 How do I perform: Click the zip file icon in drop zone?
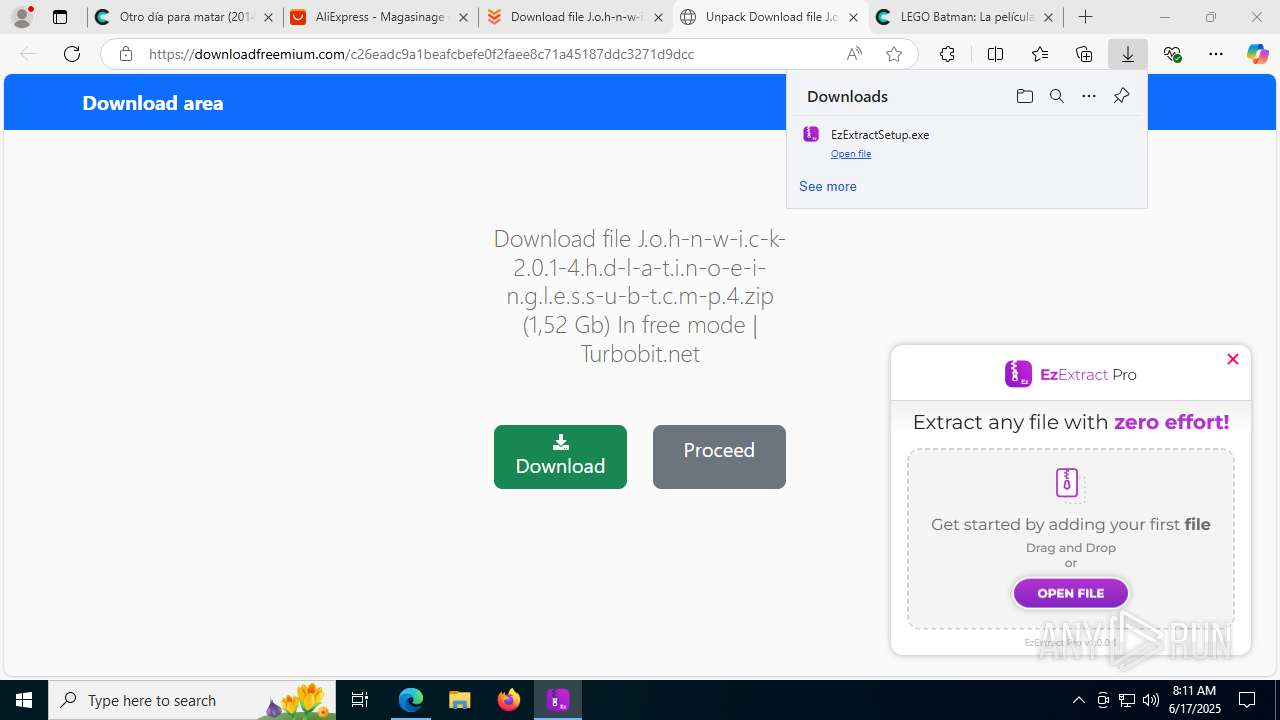click(1068, 483)
